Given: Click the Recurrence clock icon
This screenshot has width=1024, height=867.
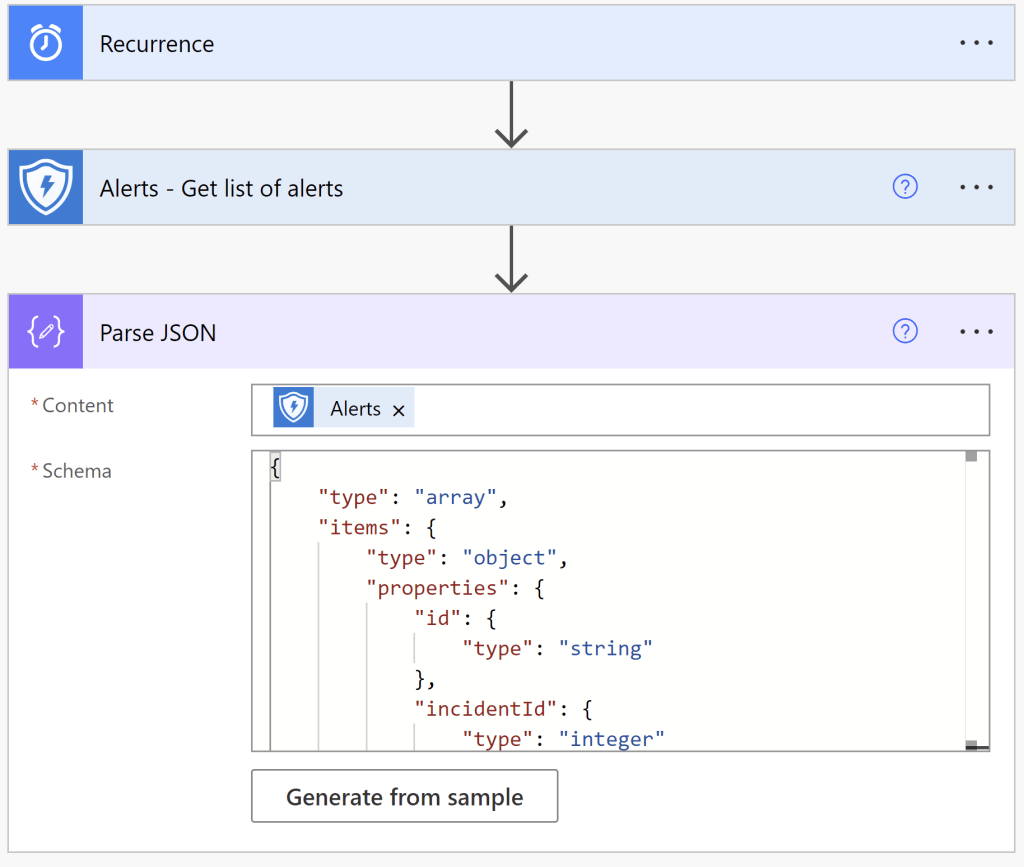Looking at the screenshot, I should (x=45, y=43).
